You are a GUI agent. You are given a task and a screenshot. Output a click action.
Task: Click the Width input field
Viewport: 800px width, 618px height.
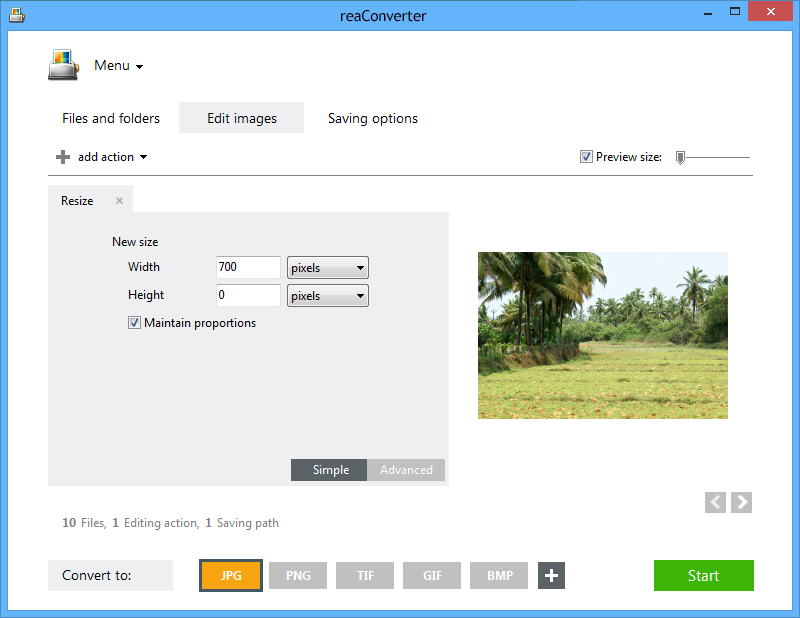248,267
